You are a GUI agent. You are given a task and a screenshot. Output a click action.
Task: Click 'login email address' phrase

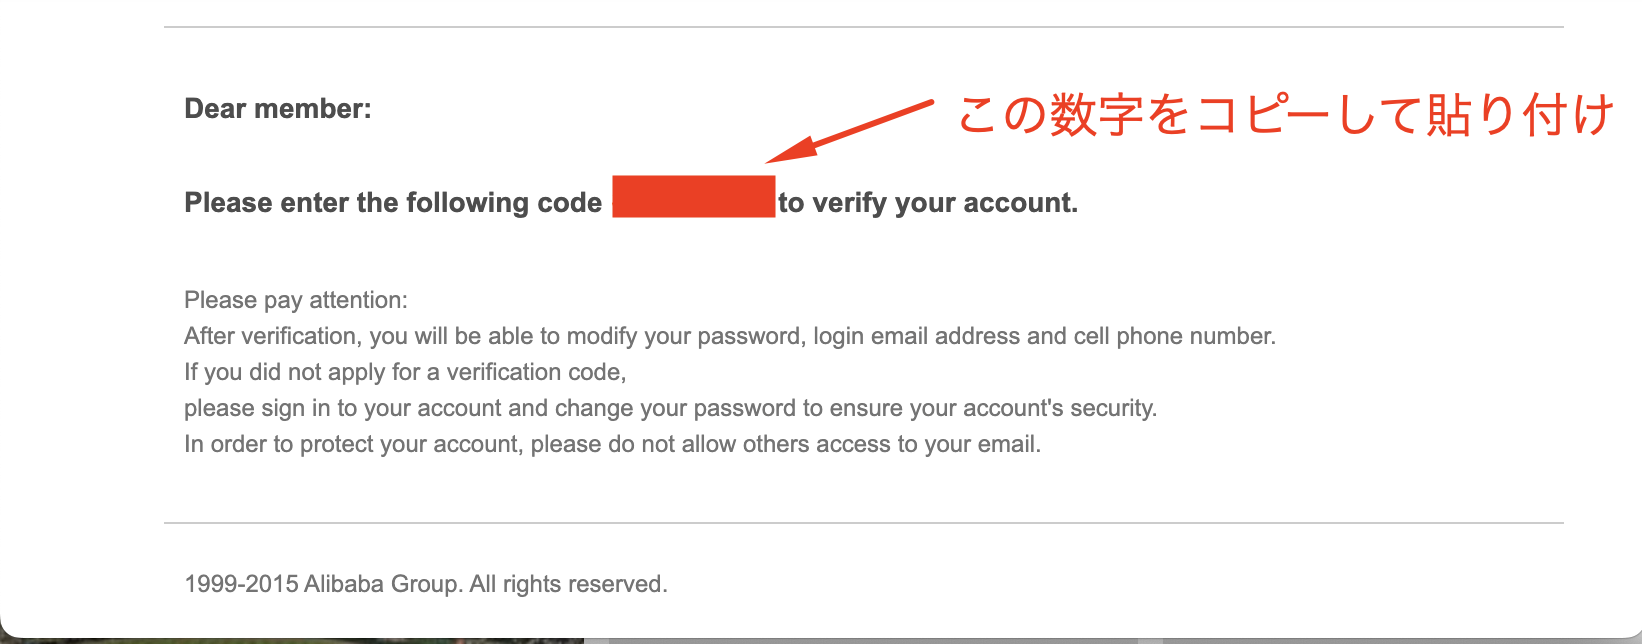[917, 336]
